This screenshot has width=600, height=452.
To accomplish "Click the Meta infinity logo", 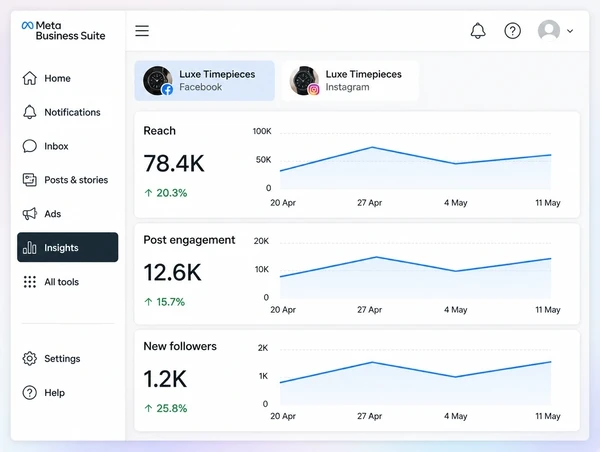I will tap(28, 26).
